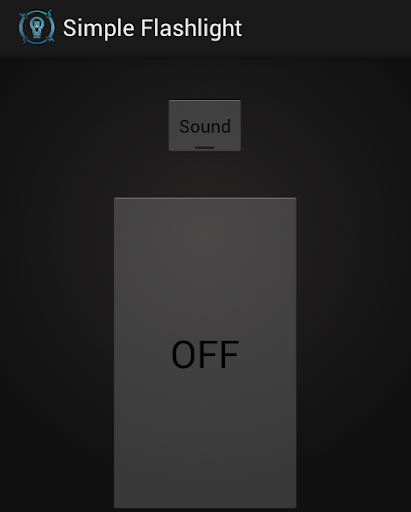Viewport: 411px width, 512px height.
Task: Switch the large OFF toggle to on
Action: pos(205,353)
